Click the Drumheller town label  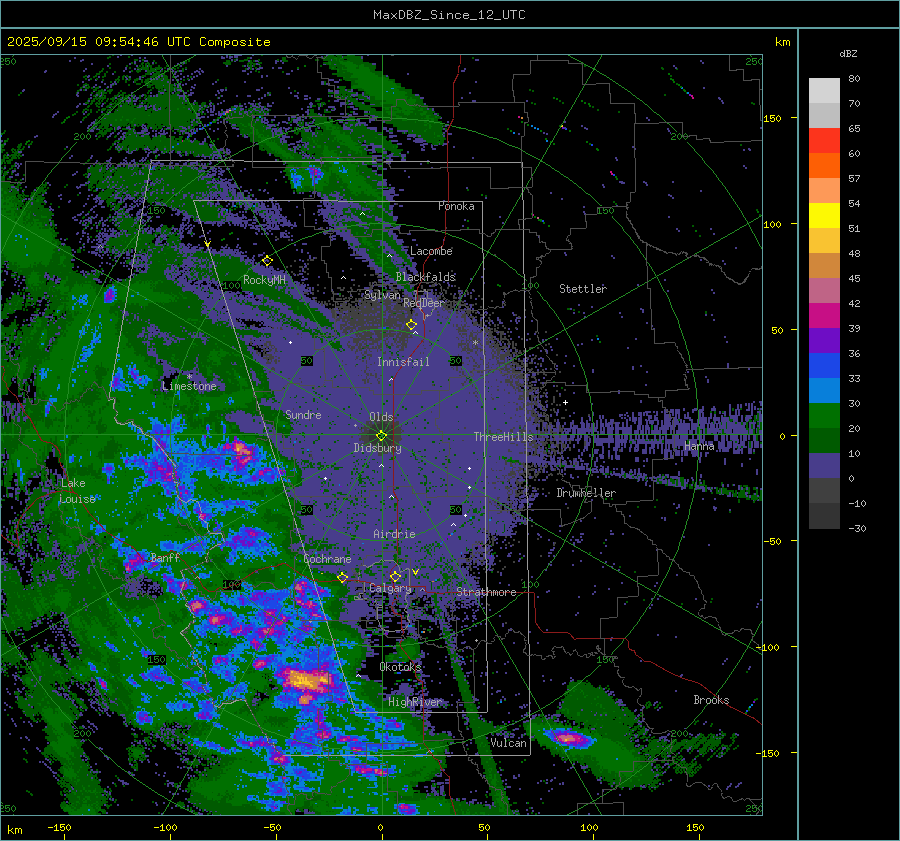[586, 493]
